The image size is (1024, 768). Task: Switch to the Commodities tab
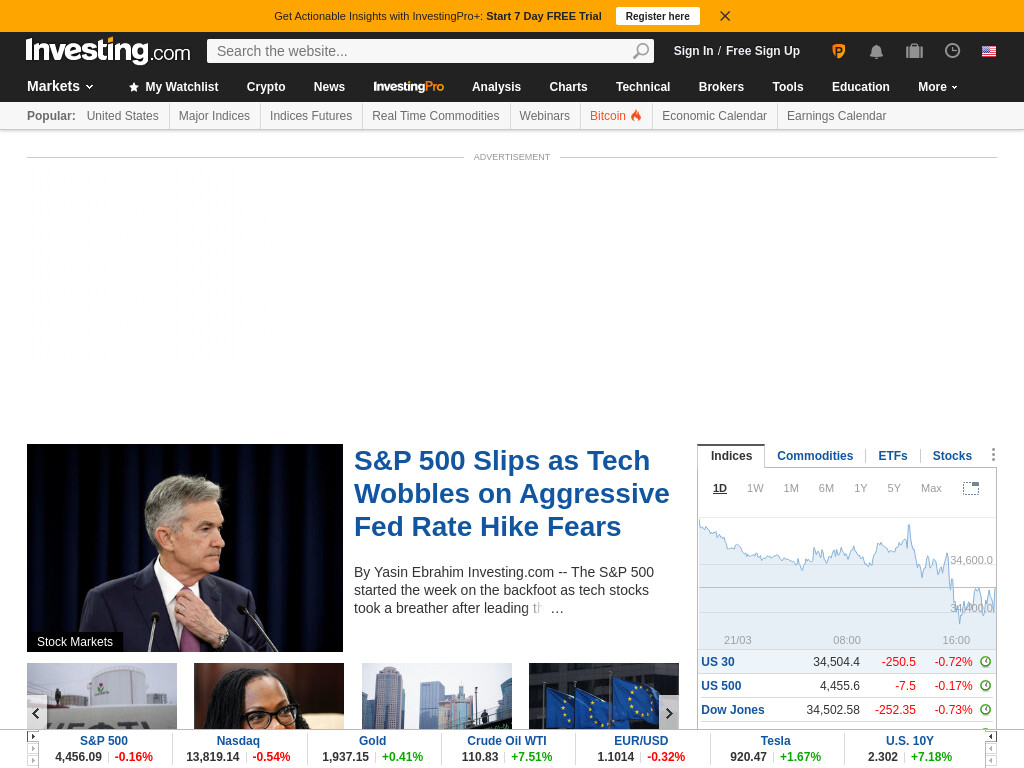pyautogui.click(x=815, y=456)
